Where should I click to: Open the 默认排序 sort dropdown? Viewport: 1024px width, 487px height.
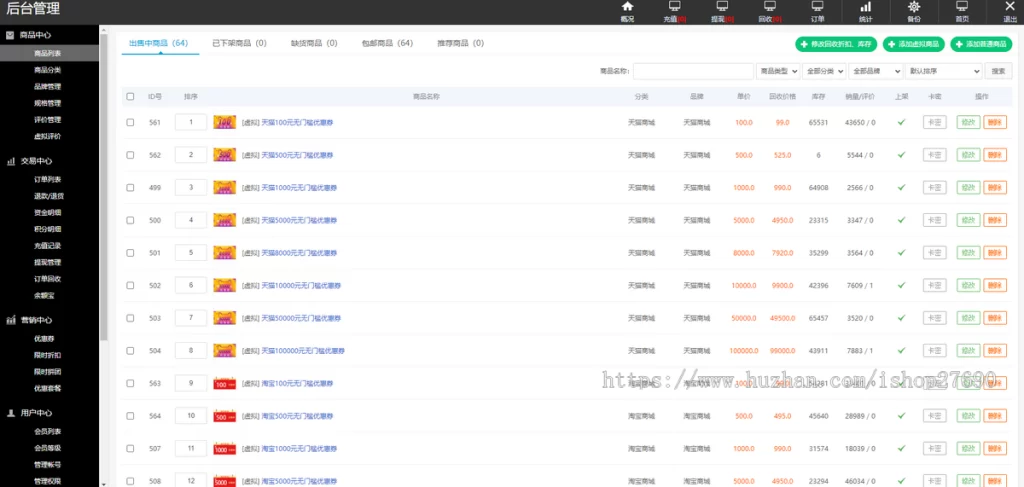coord(943,71)
